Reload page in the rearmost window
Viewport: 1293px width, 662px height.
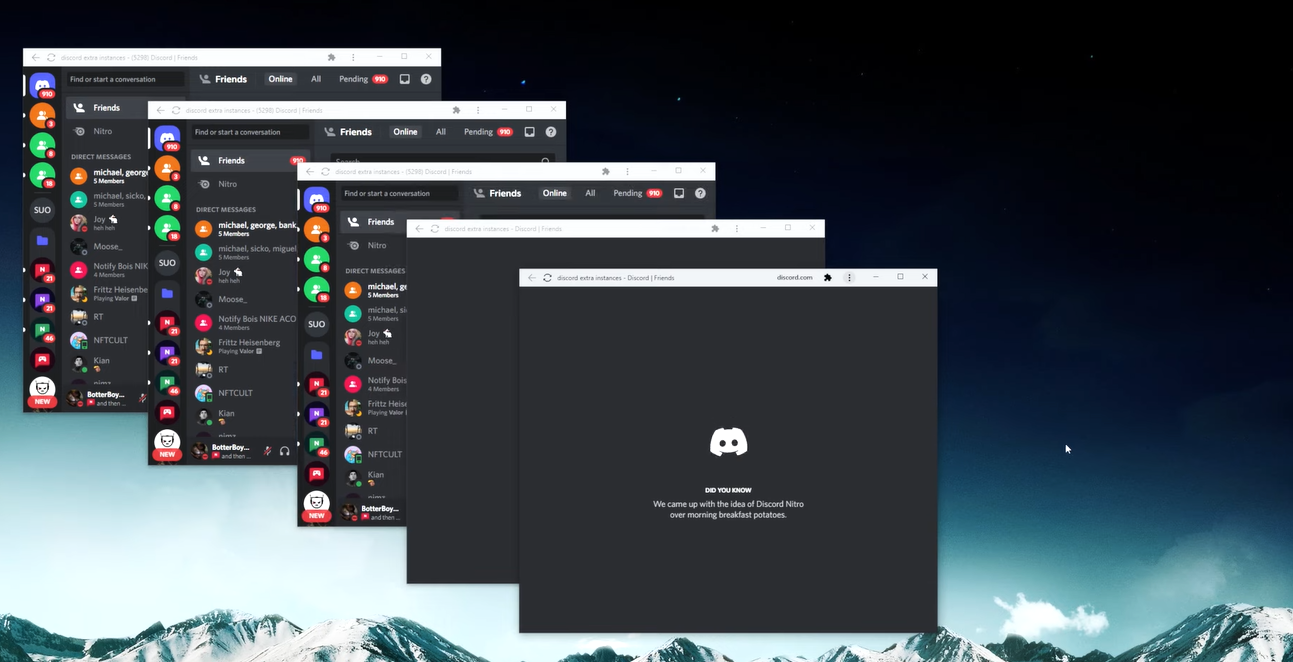pos(51,57)
